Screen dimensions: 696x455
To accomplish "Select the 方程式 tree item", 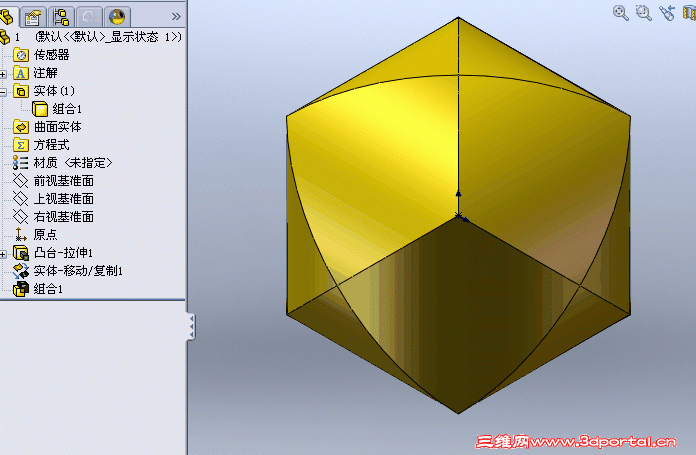I will (51, 145).
